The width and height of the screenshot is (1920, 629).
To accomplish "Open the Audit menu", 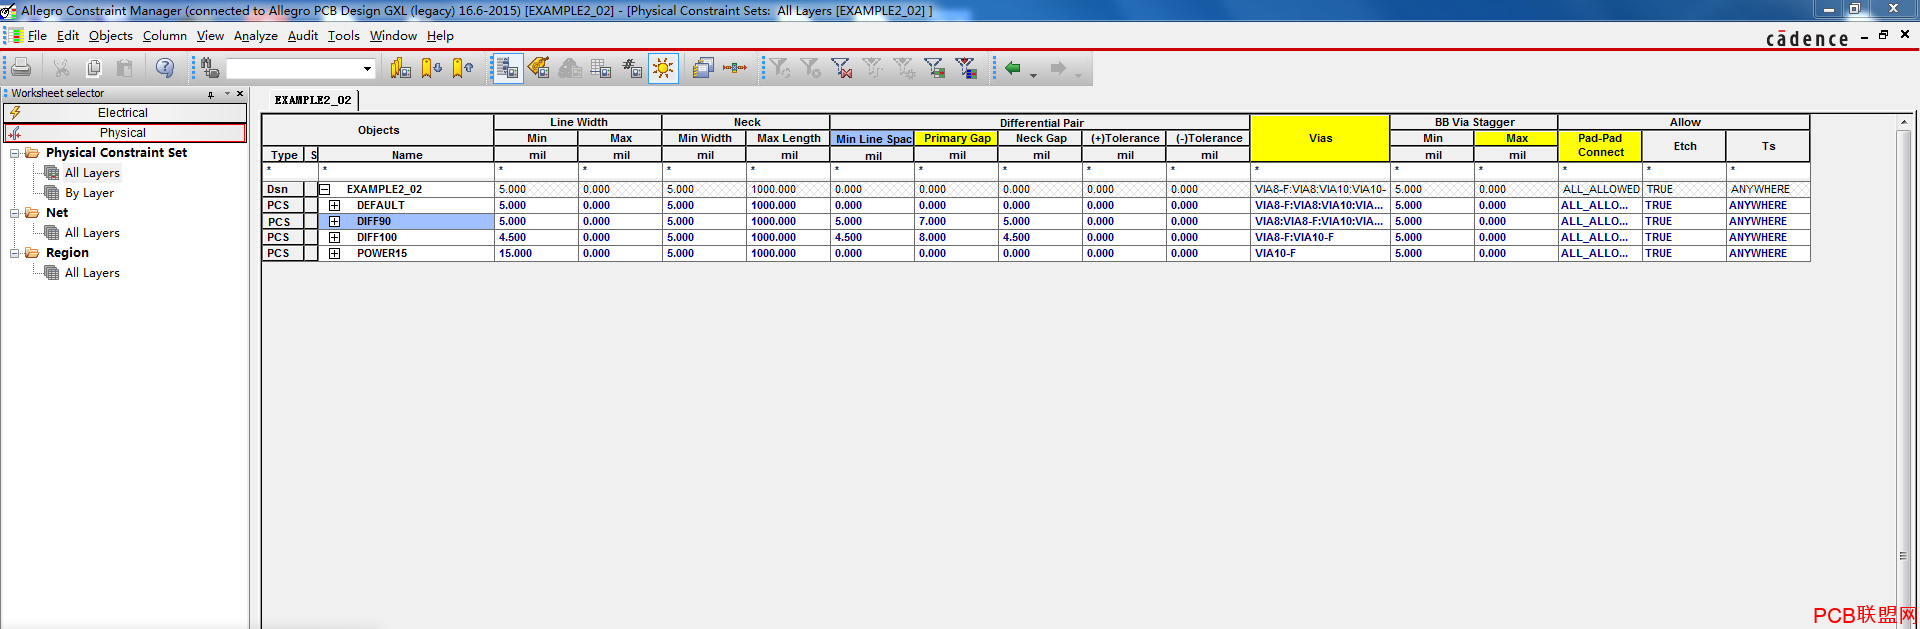I will (x=303, y=36).
